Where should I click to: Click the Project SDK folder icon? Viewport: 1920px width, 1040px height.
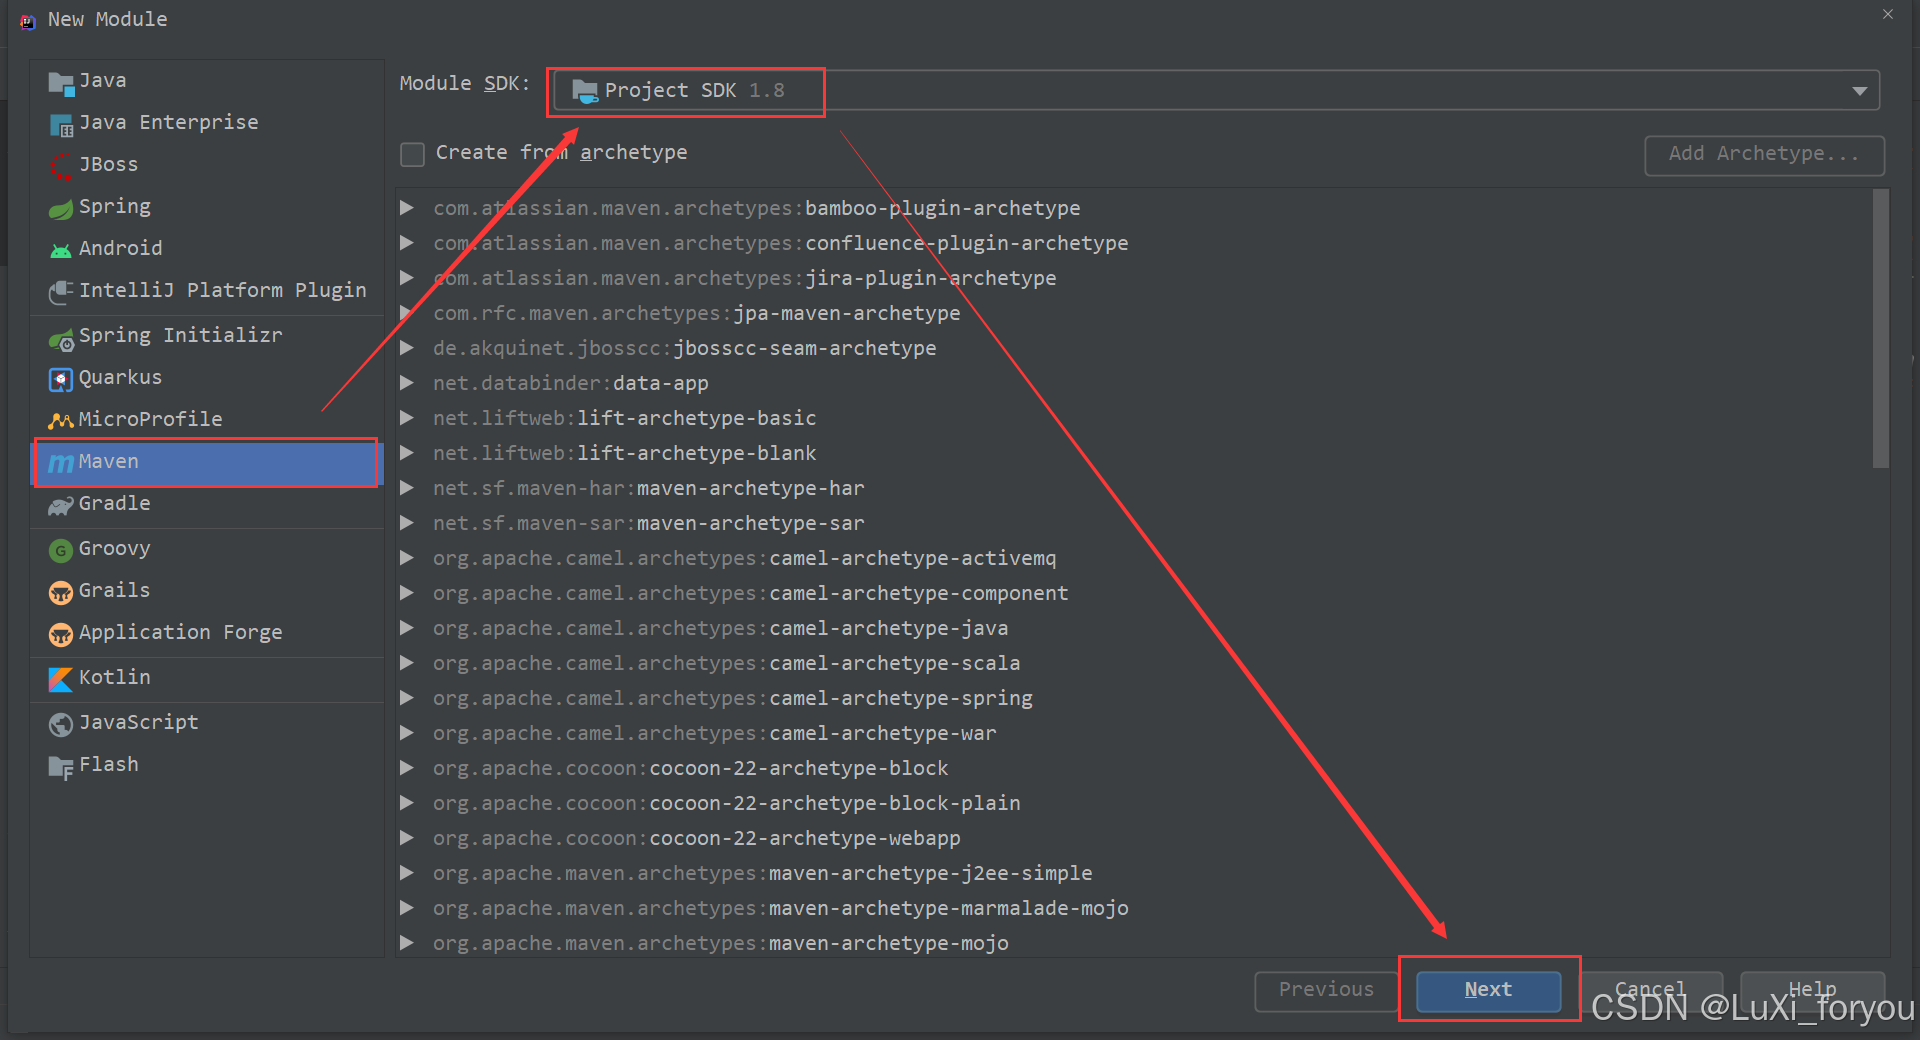(585, 91)
